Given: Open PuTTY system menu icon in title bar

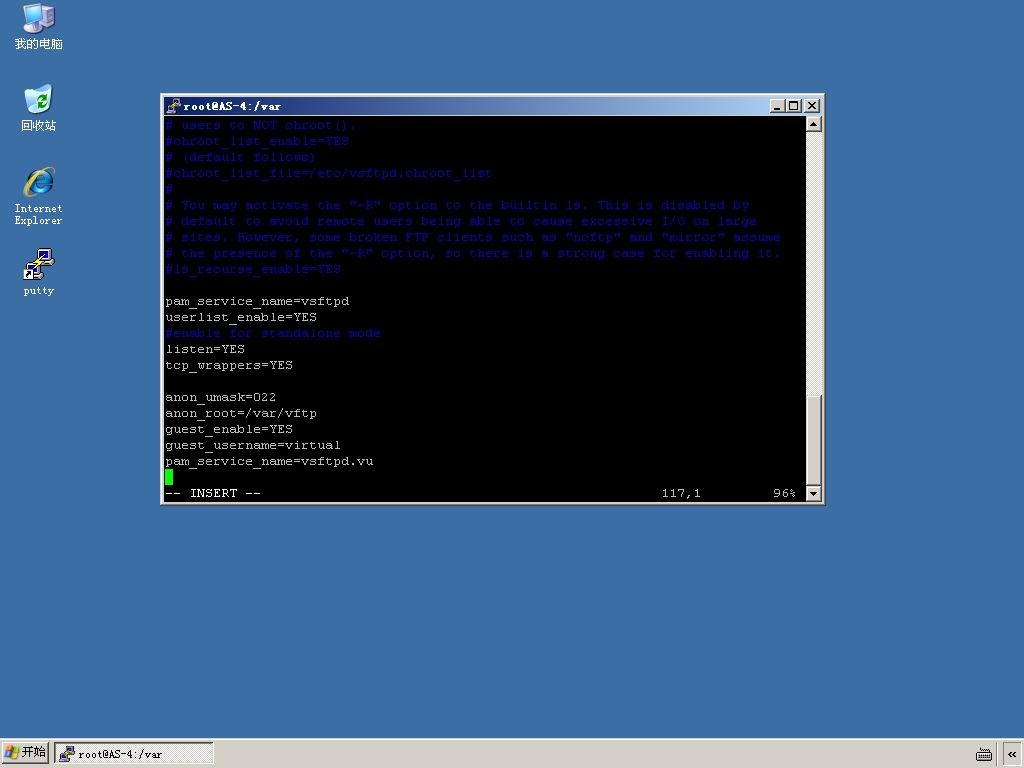Looking at the screenshot, I should pos(173,106).
